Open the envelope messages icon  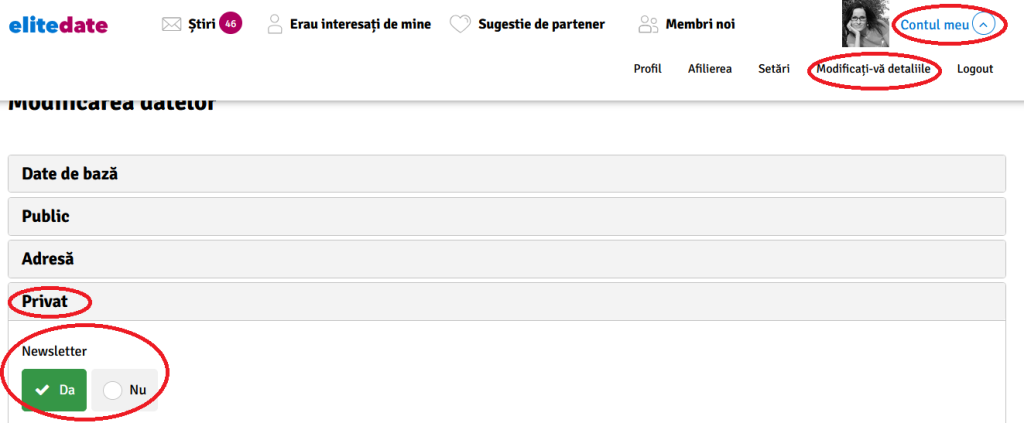pos(171,25)
